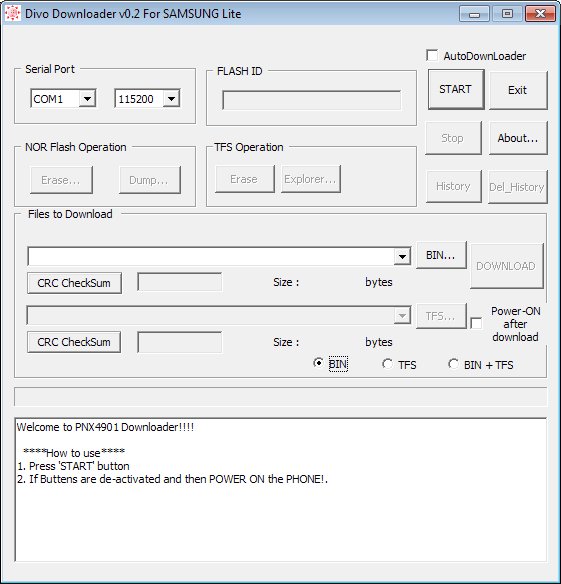561x584 pixels.
Task: Click the '****How to use****' log line
Action: point(74,453)
